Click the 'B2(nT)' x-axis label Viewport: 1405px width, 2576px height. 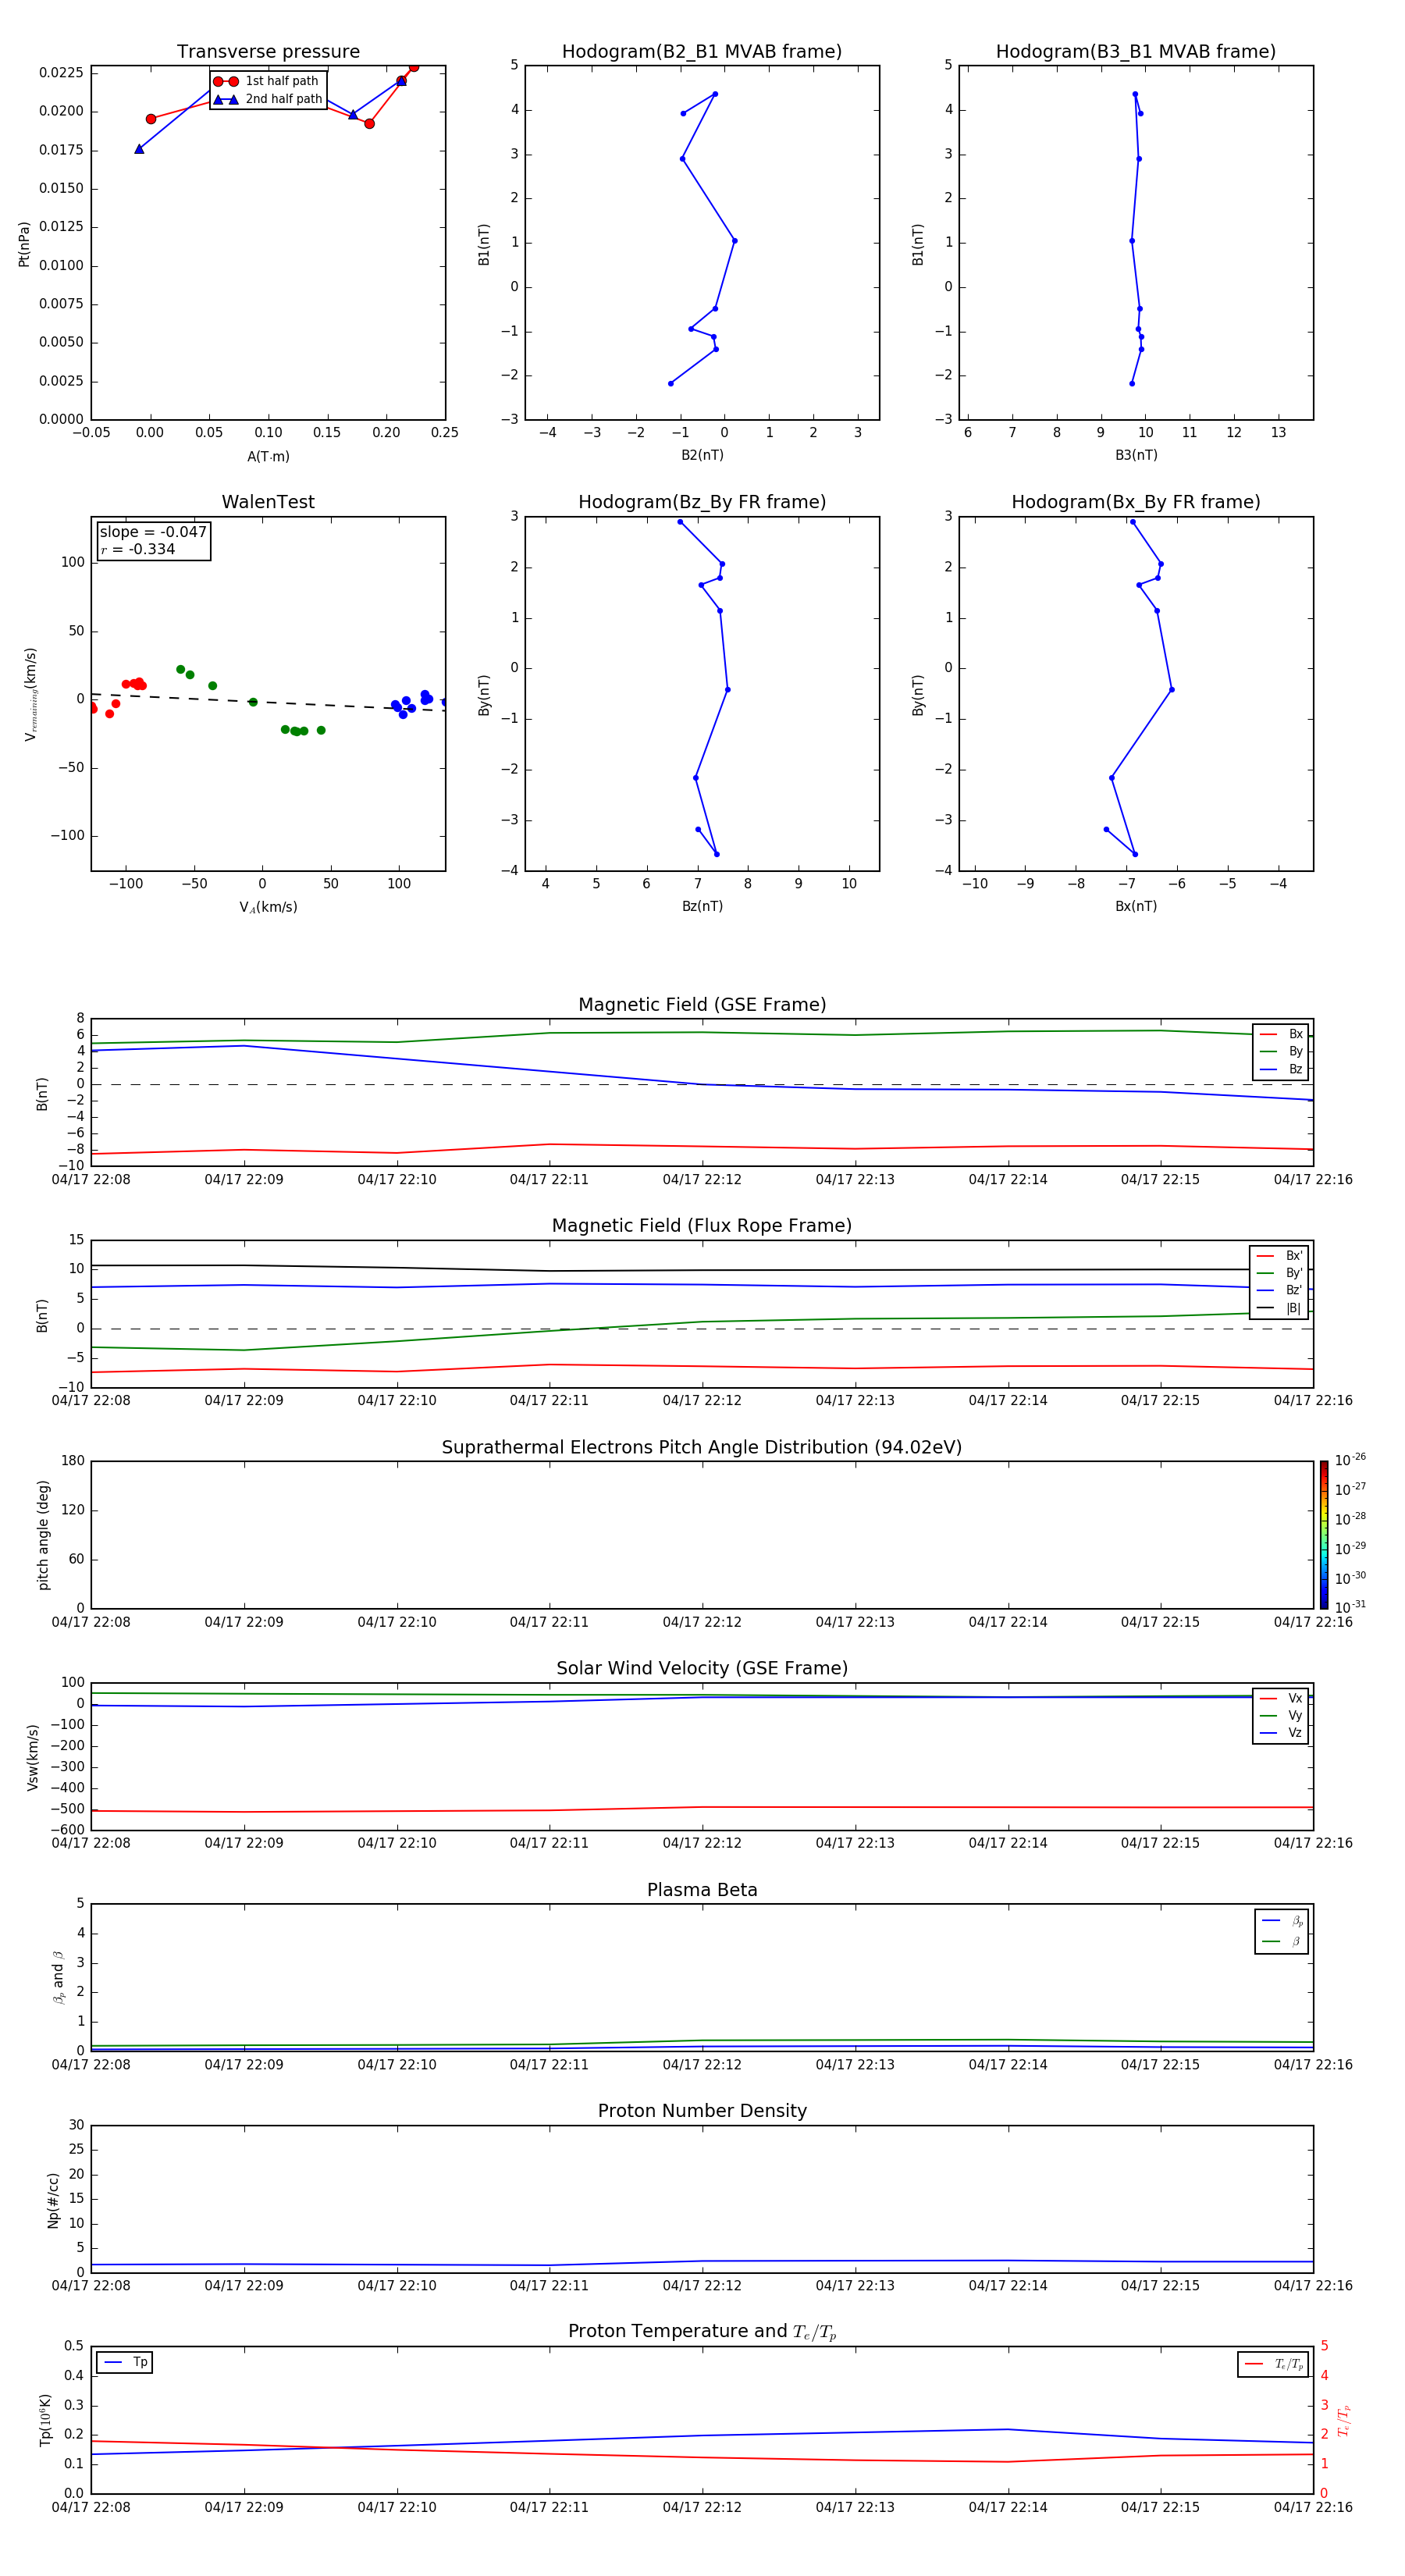(702, 456)
